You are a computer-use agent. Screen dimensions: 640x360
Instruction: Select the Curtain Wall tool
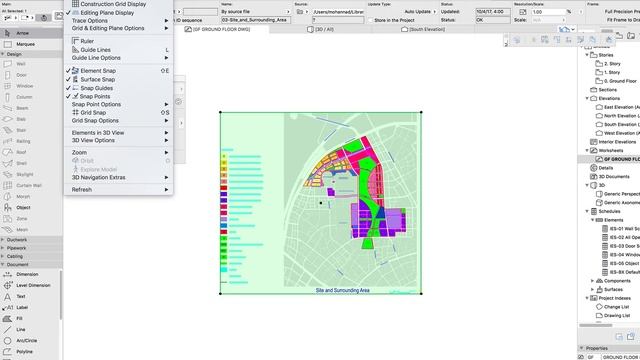click(x=31, y=185)
